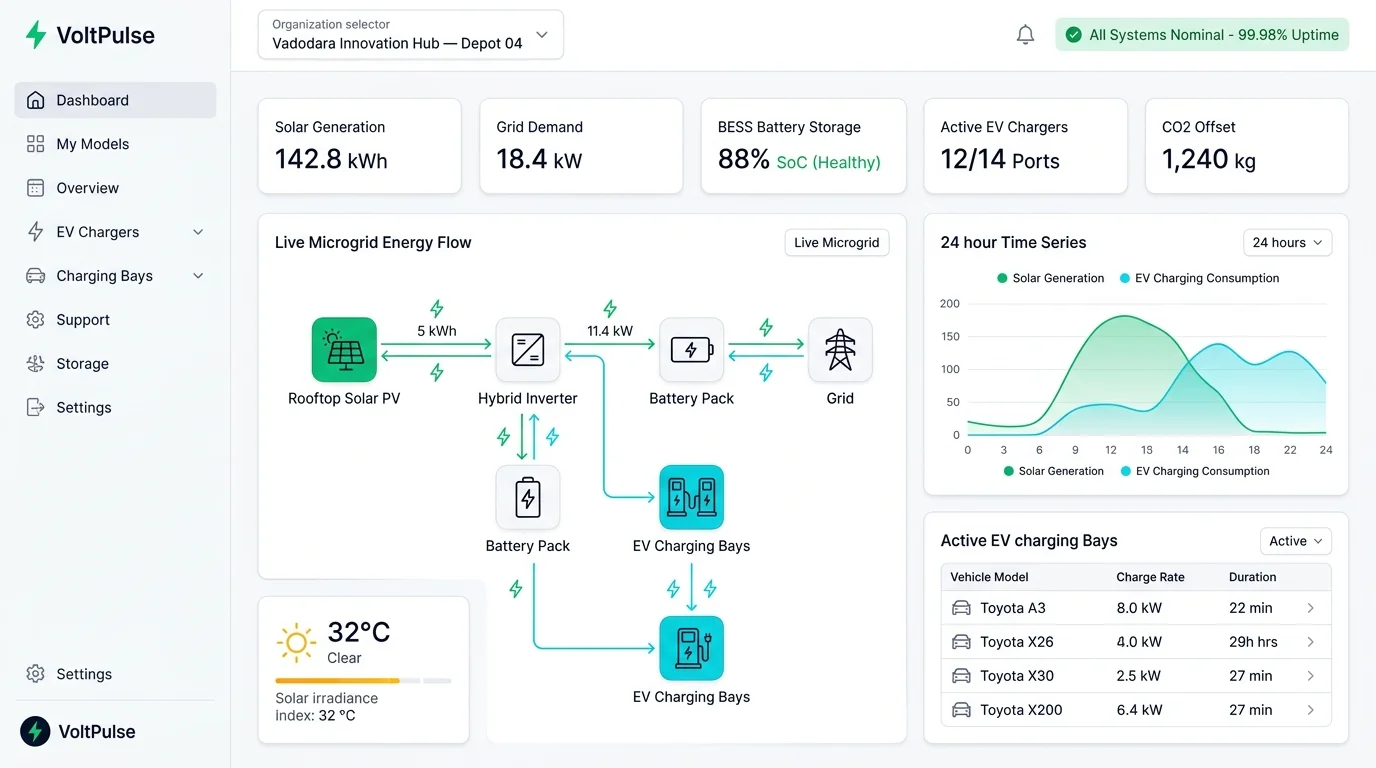Screen dimensions: 1376x768
Task: Open My Models in sidebar
Action: click(115, 144)
